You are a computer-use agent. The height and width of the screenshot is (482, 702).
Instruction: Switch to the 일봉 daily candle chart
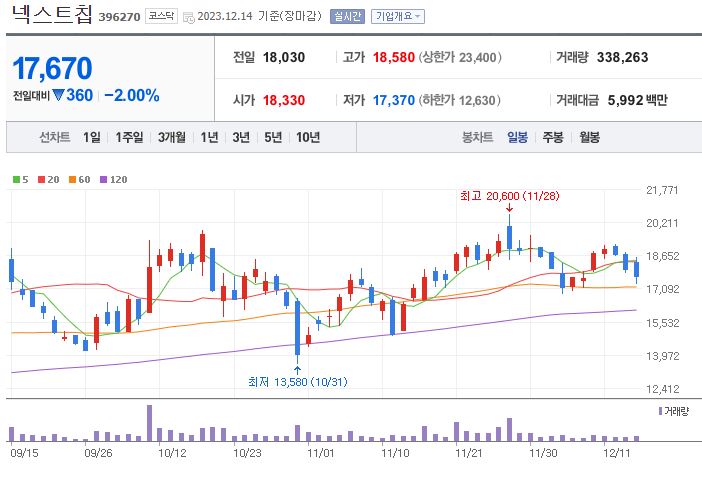point(517,137)
